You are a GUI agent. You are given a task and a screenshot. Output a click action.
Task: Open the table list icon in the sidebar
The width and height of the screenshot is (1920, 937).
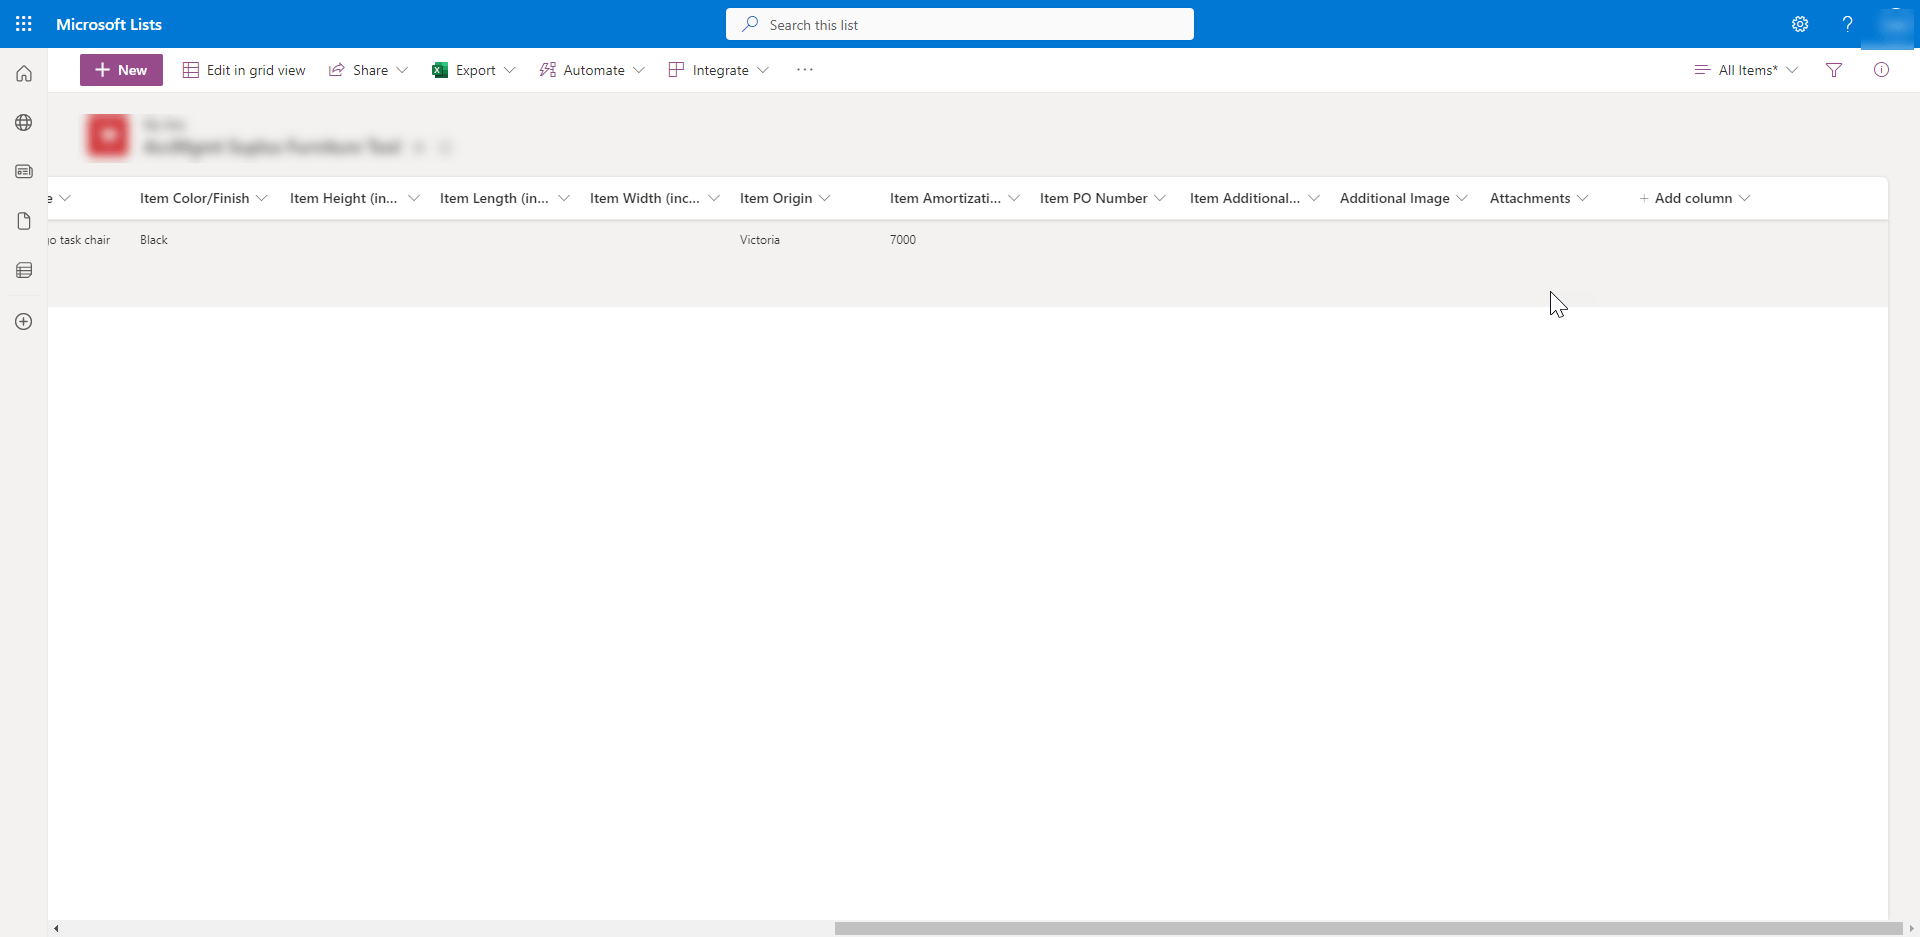(23, 270)
